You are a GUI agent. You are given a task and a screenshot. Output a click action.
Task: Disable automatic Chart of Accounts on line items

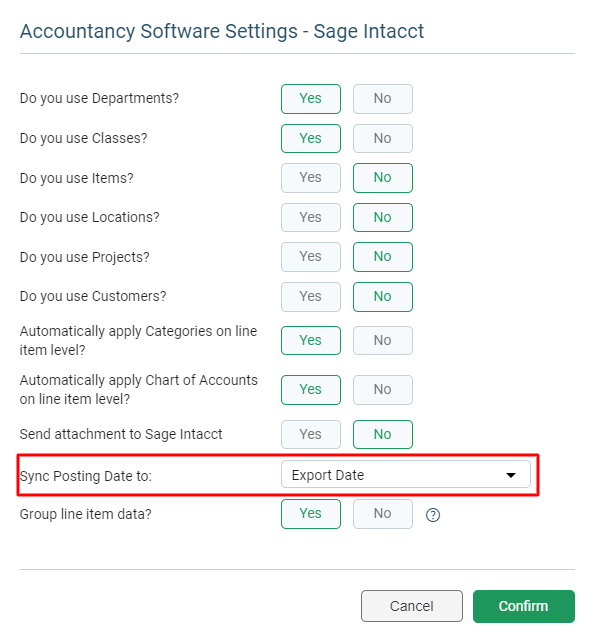point(383,390)
